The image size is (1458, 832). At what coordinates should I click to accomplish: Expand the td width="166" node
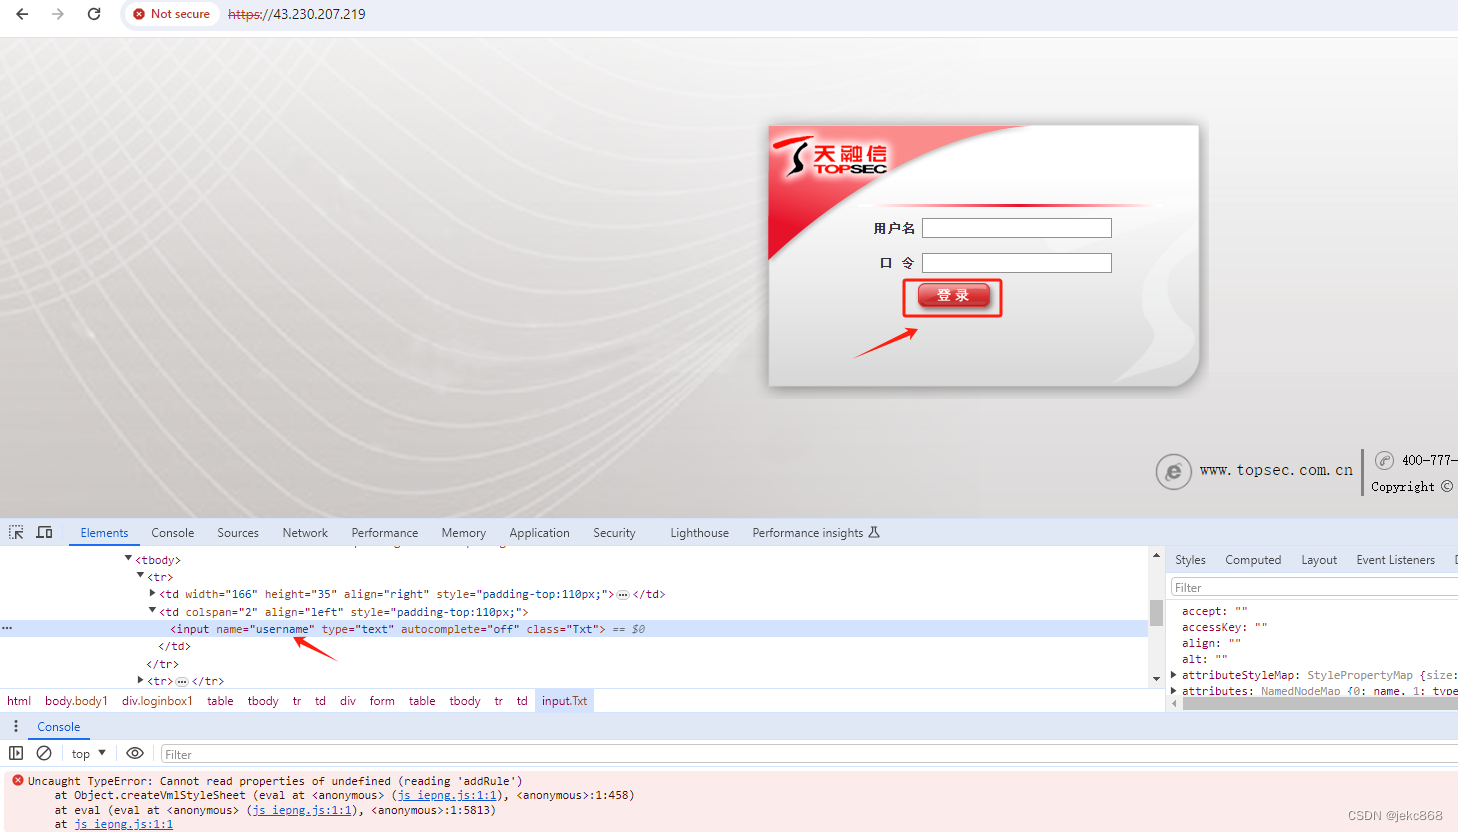click(152, 593)
